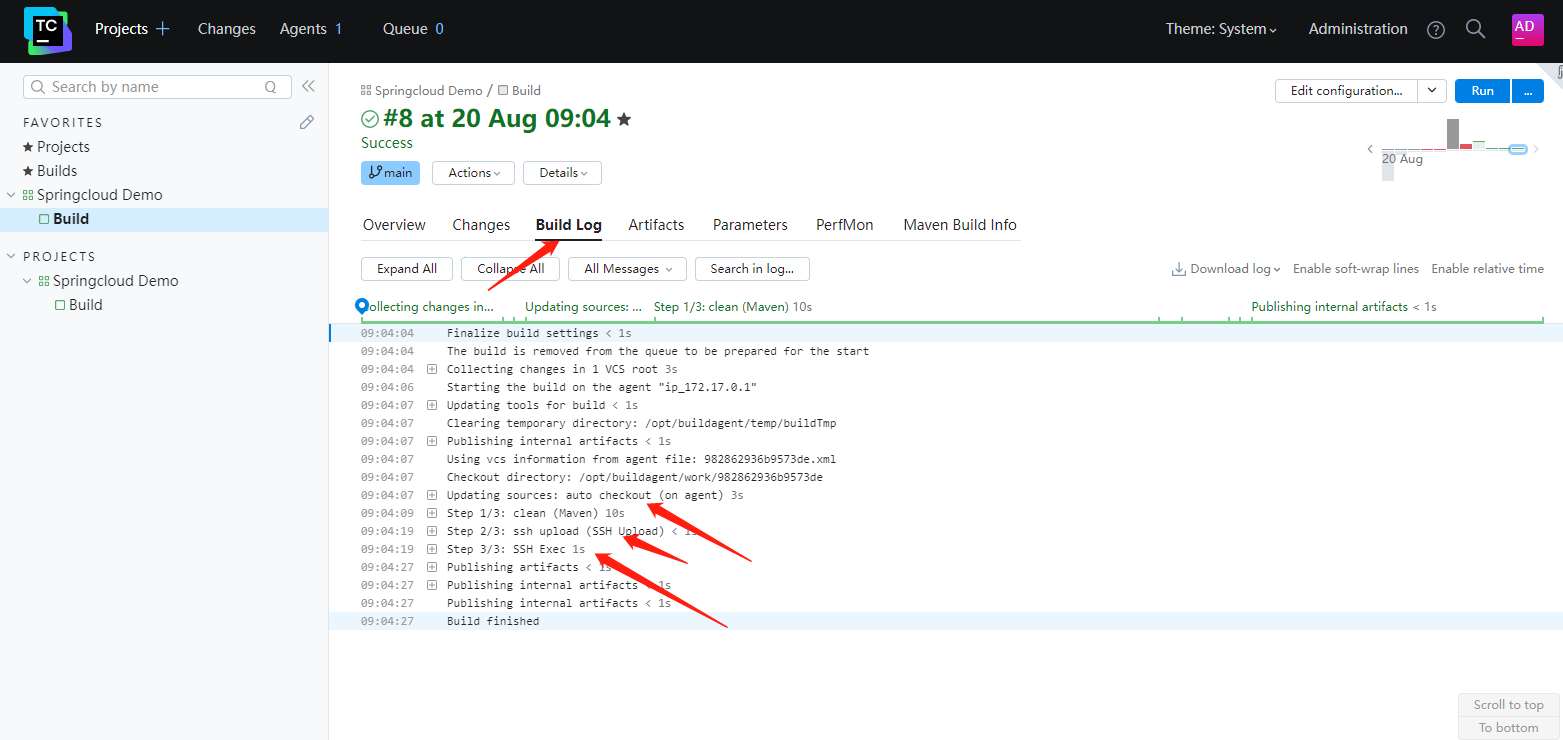Click the Expand All button
The image size is (1563, 740).
coord(407,269)
